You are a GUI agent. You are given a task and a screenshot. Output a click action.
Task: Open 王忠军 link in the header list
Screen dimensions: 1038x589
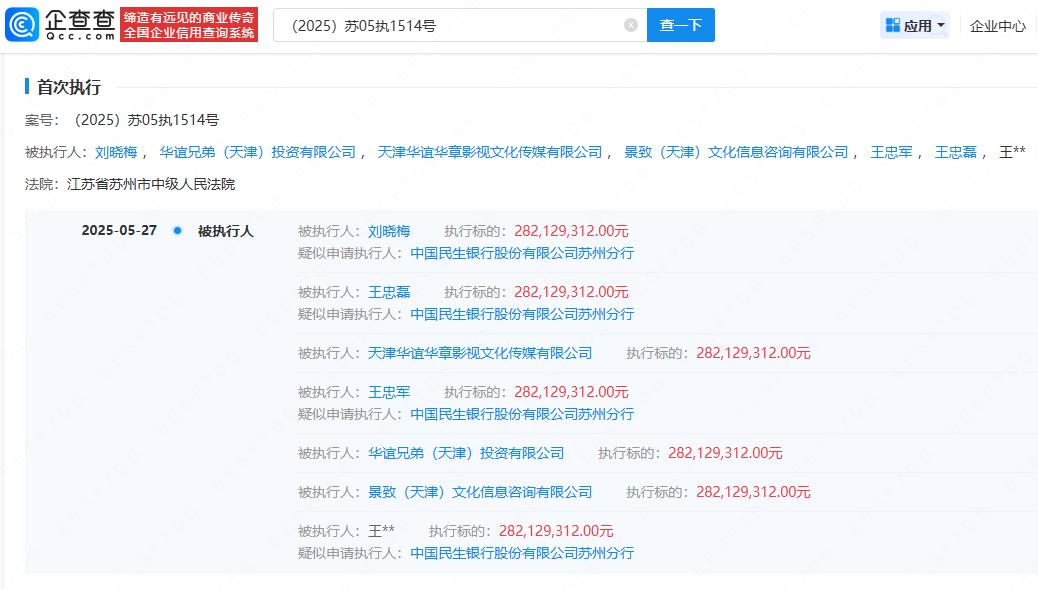pyautogui.click(x=891, y=152)
